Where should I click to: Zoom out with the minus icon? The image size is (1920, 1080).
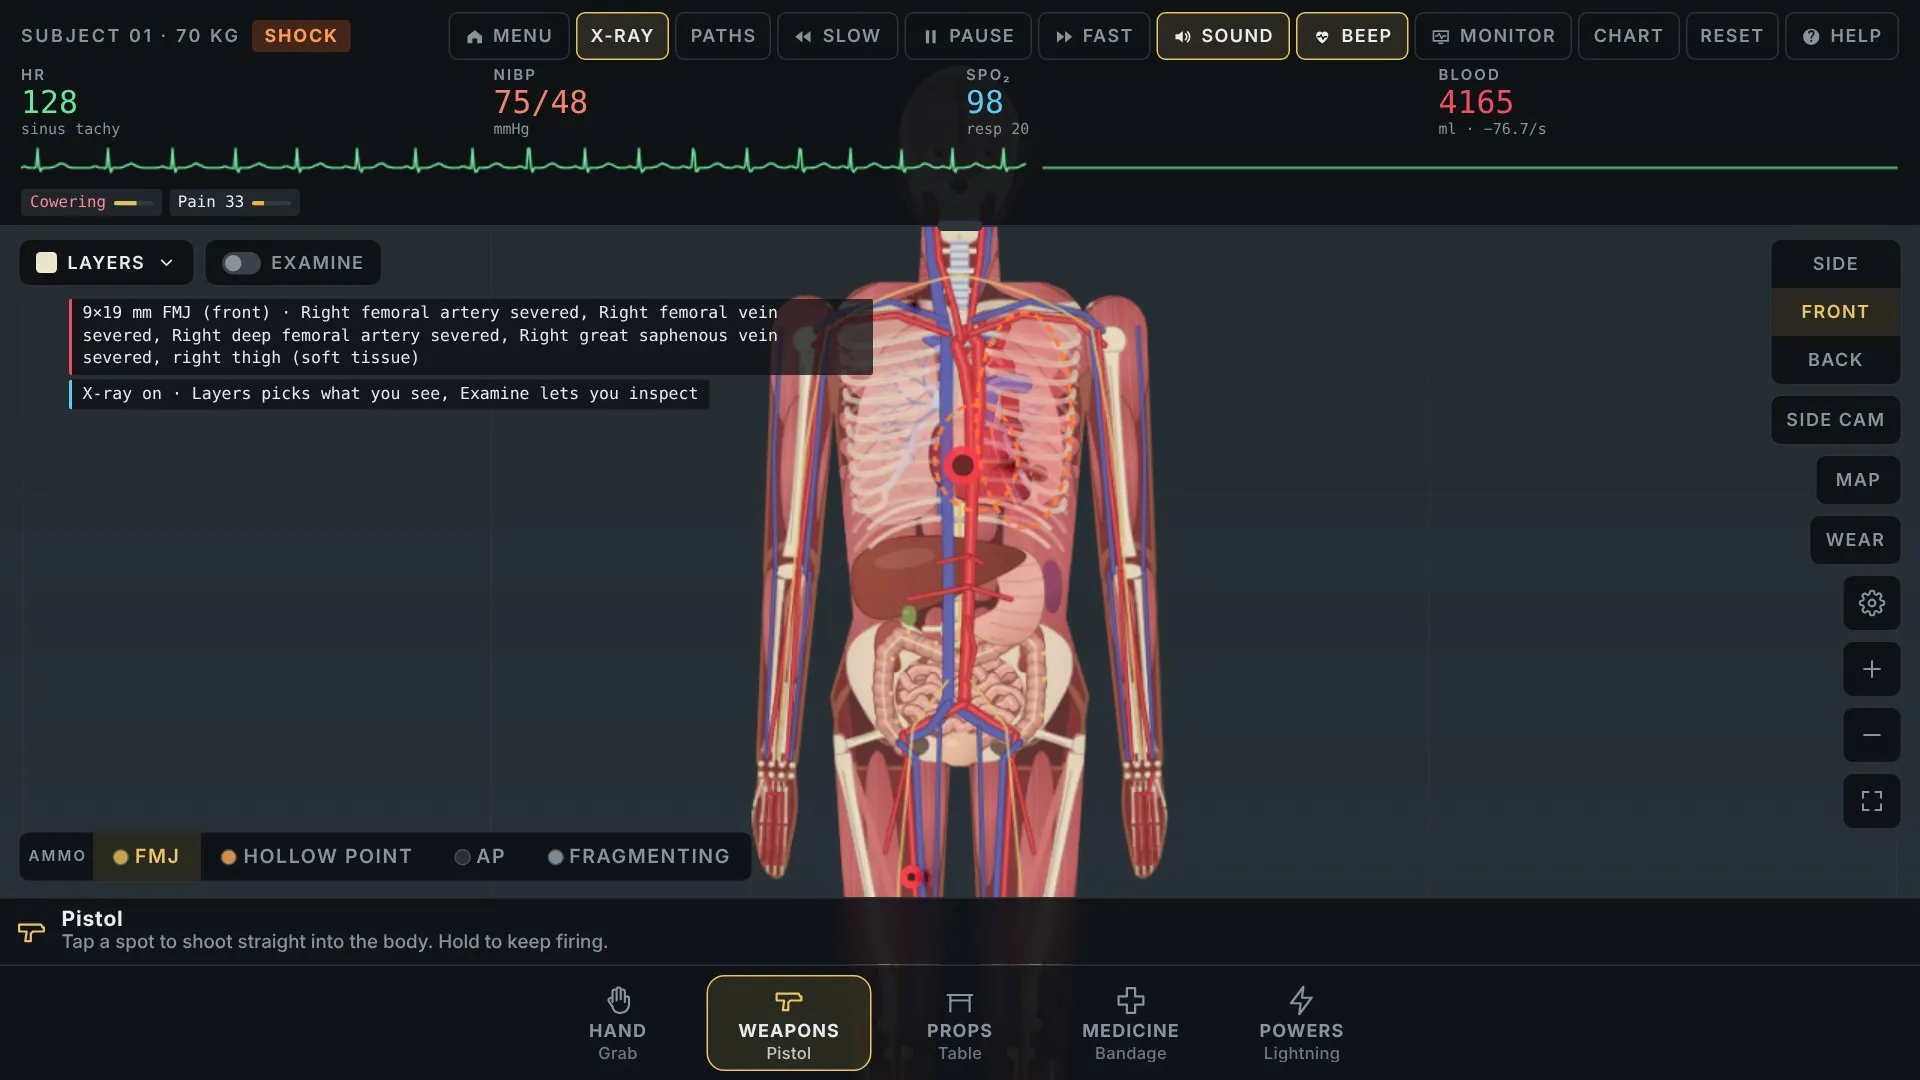pos(1871,735)
